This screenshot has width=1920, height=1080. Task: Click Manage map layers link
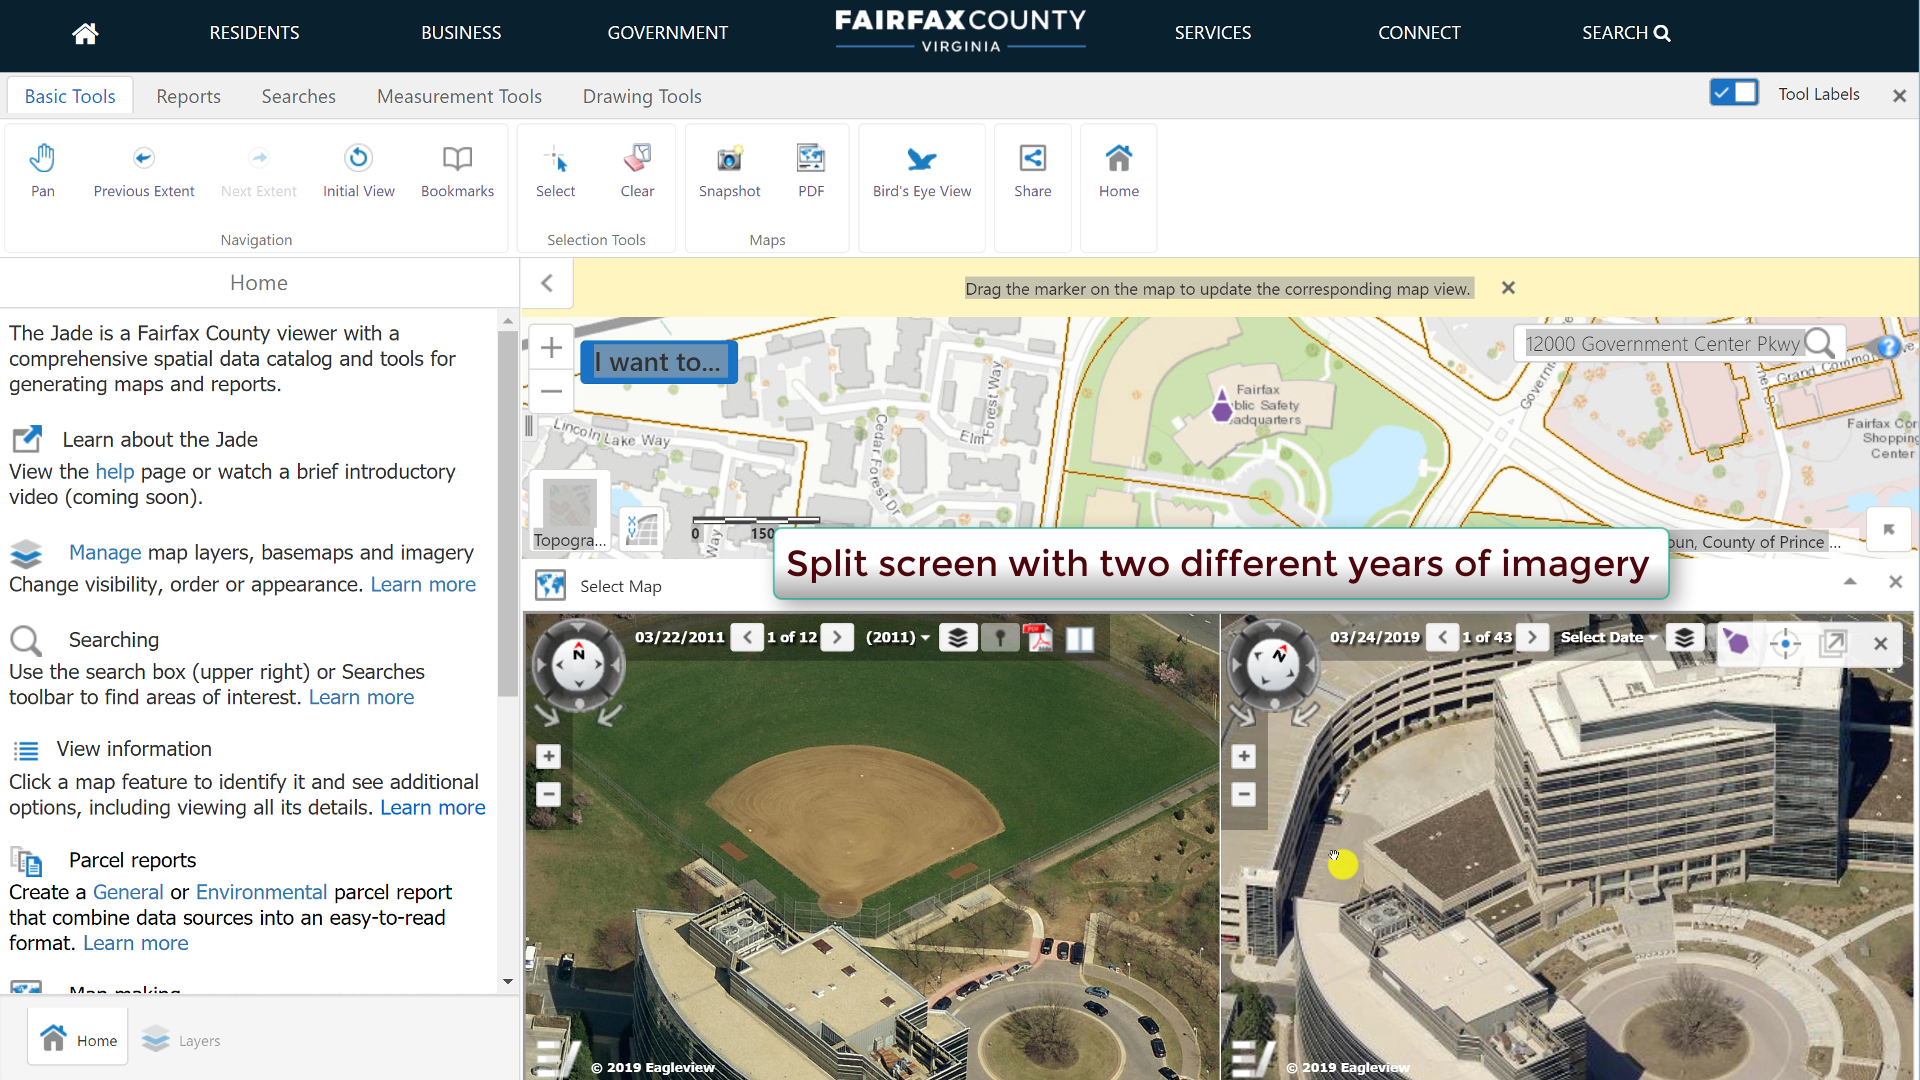coord(105,553)
